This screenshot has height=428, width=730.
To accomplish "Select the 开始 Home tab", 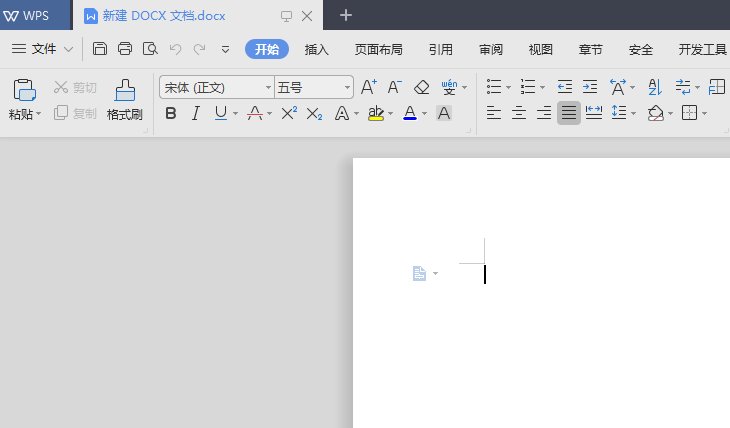I will (267, 49).
